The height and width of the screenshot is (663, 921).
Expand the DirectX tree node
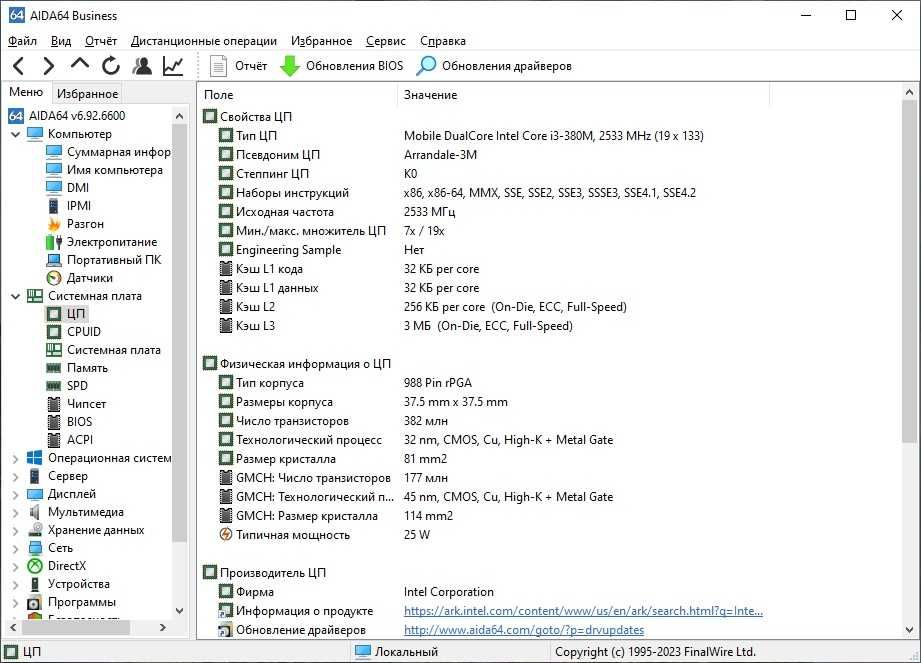(x=16, y=567)
